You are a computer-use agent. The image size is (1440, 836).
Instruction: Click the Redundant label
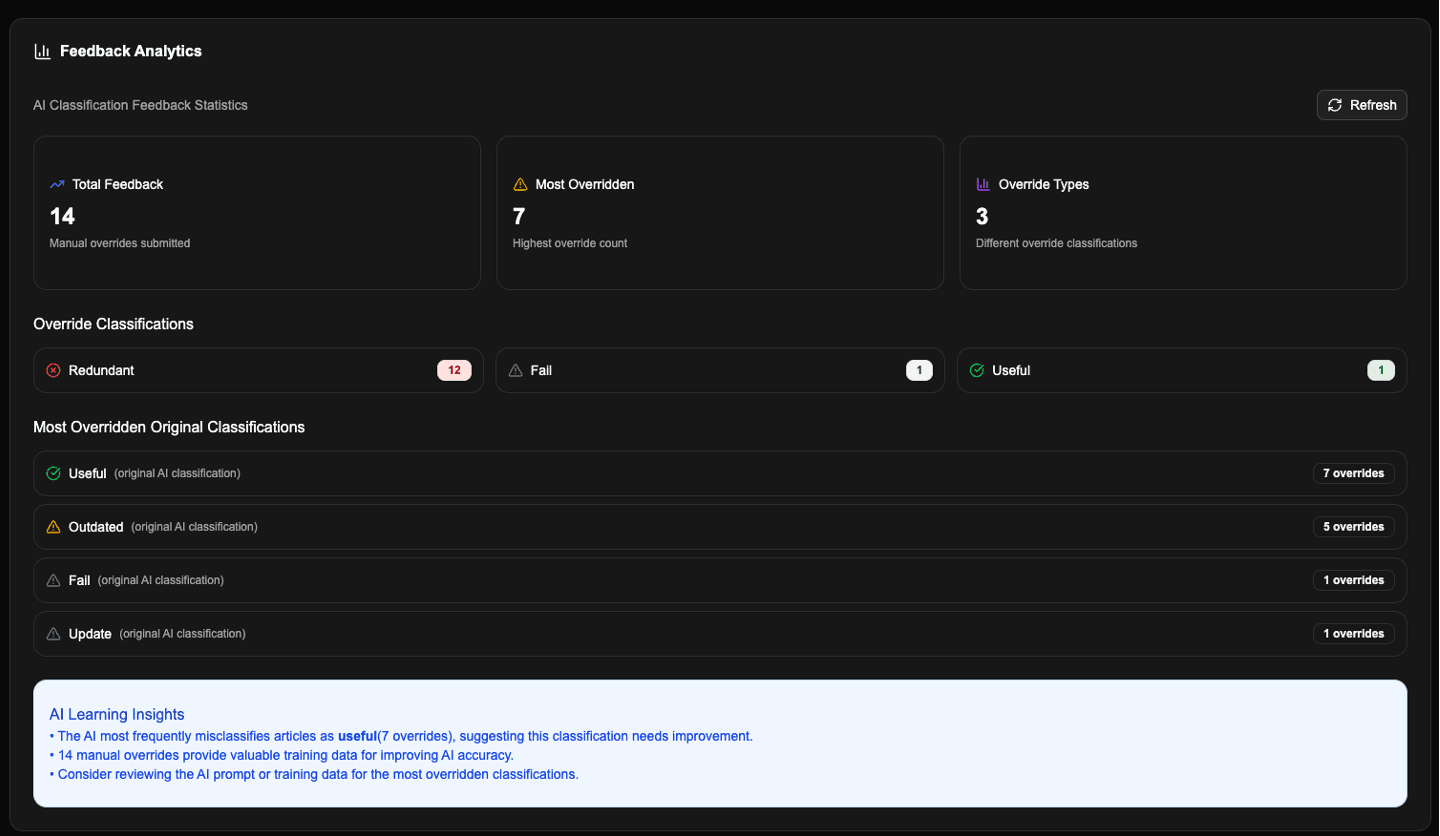pos(101,370)
